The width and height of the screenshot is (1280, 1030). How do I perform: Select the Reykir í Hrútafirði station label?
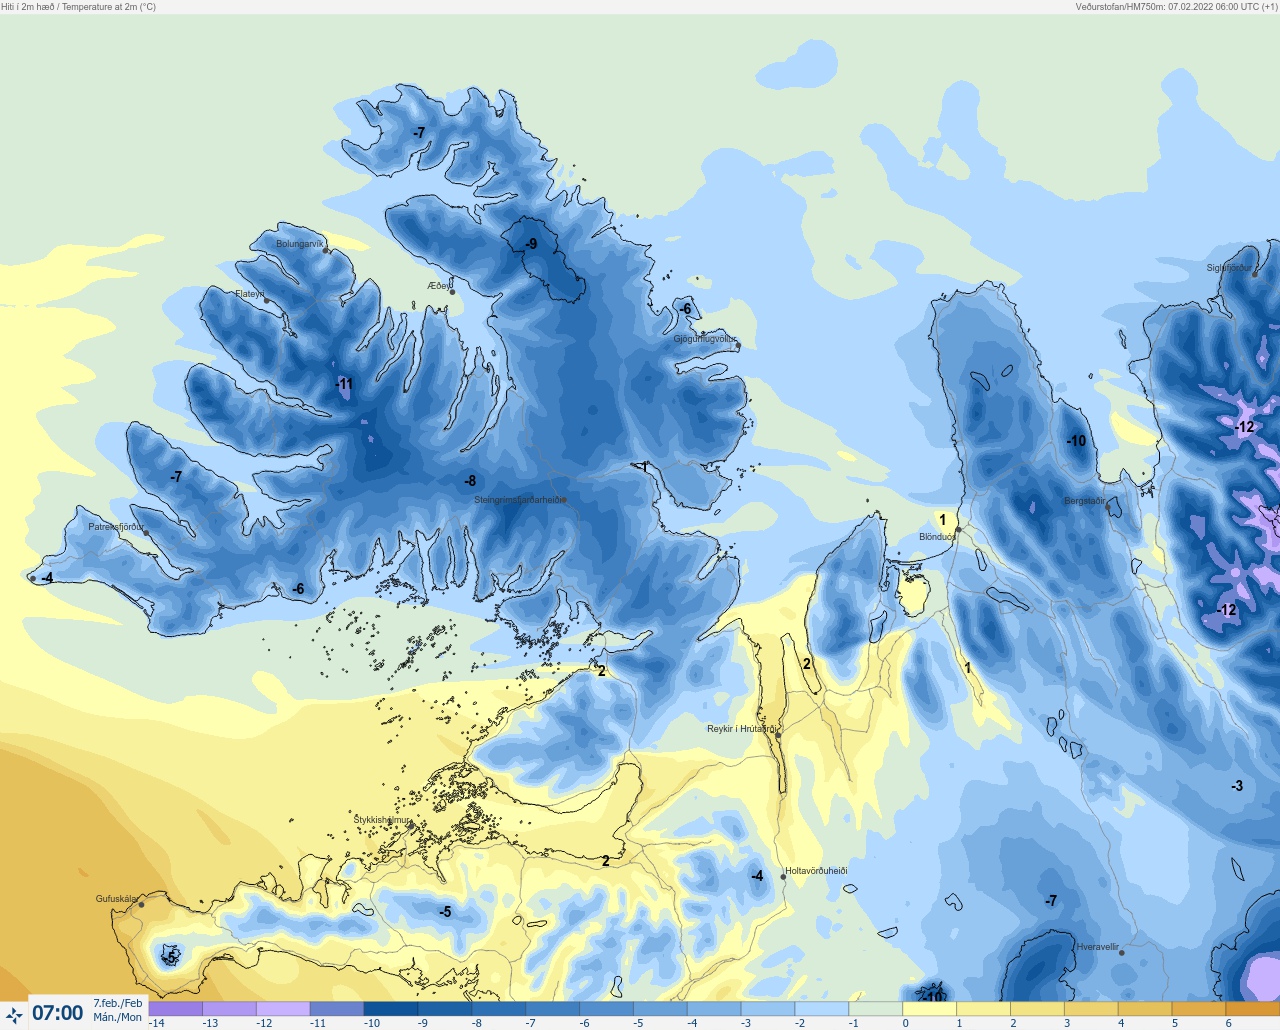[740, 729]
